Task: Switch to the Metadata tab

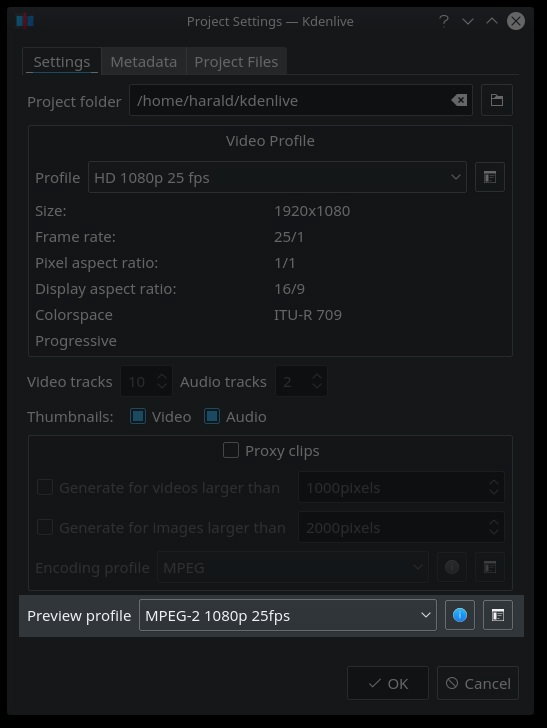Action: 143,61
